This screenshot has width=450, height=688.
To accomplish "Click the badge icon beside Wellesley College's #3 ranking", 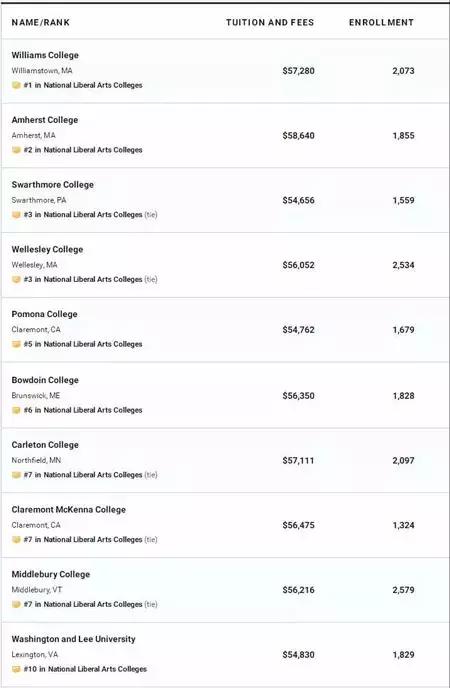I will pyautogui.click(x=16, y=280).
